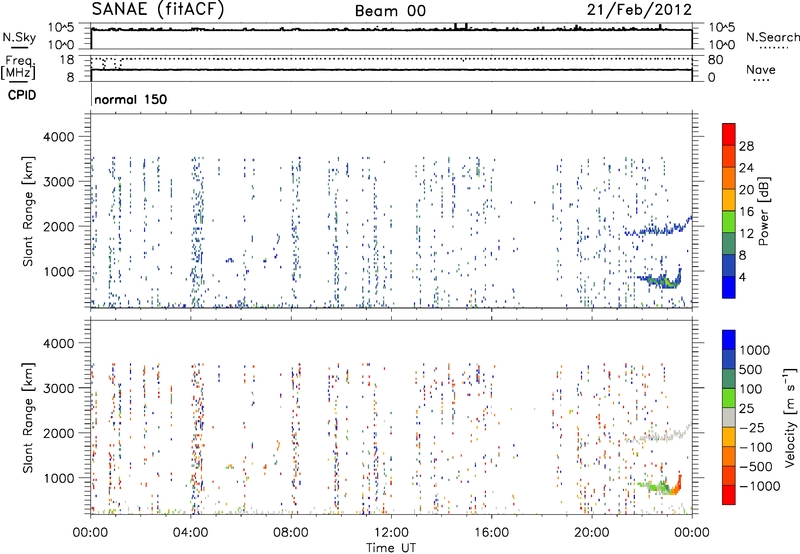Click the top velocity colorbar label '1000'
Image resolution: width=800 pixels, height=554 pixels.
[x=755, y=350]
